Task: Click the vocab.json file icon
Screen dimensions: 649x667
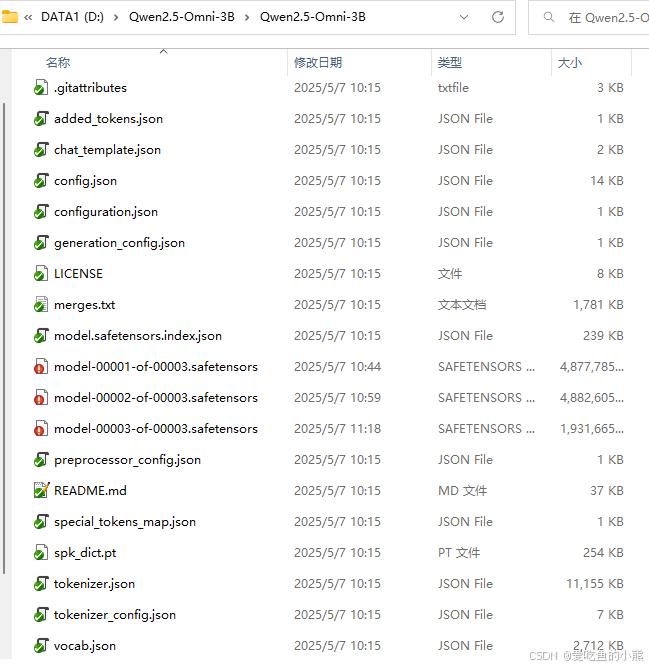Action: (x=41, y=646)
